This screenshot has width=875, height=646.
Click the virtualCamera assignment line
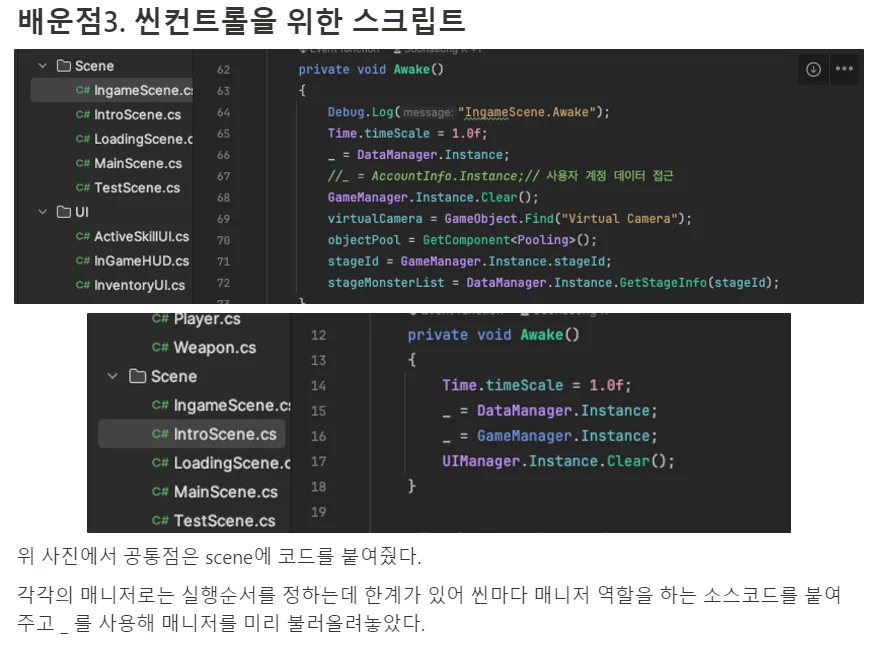tap(509, 219)
